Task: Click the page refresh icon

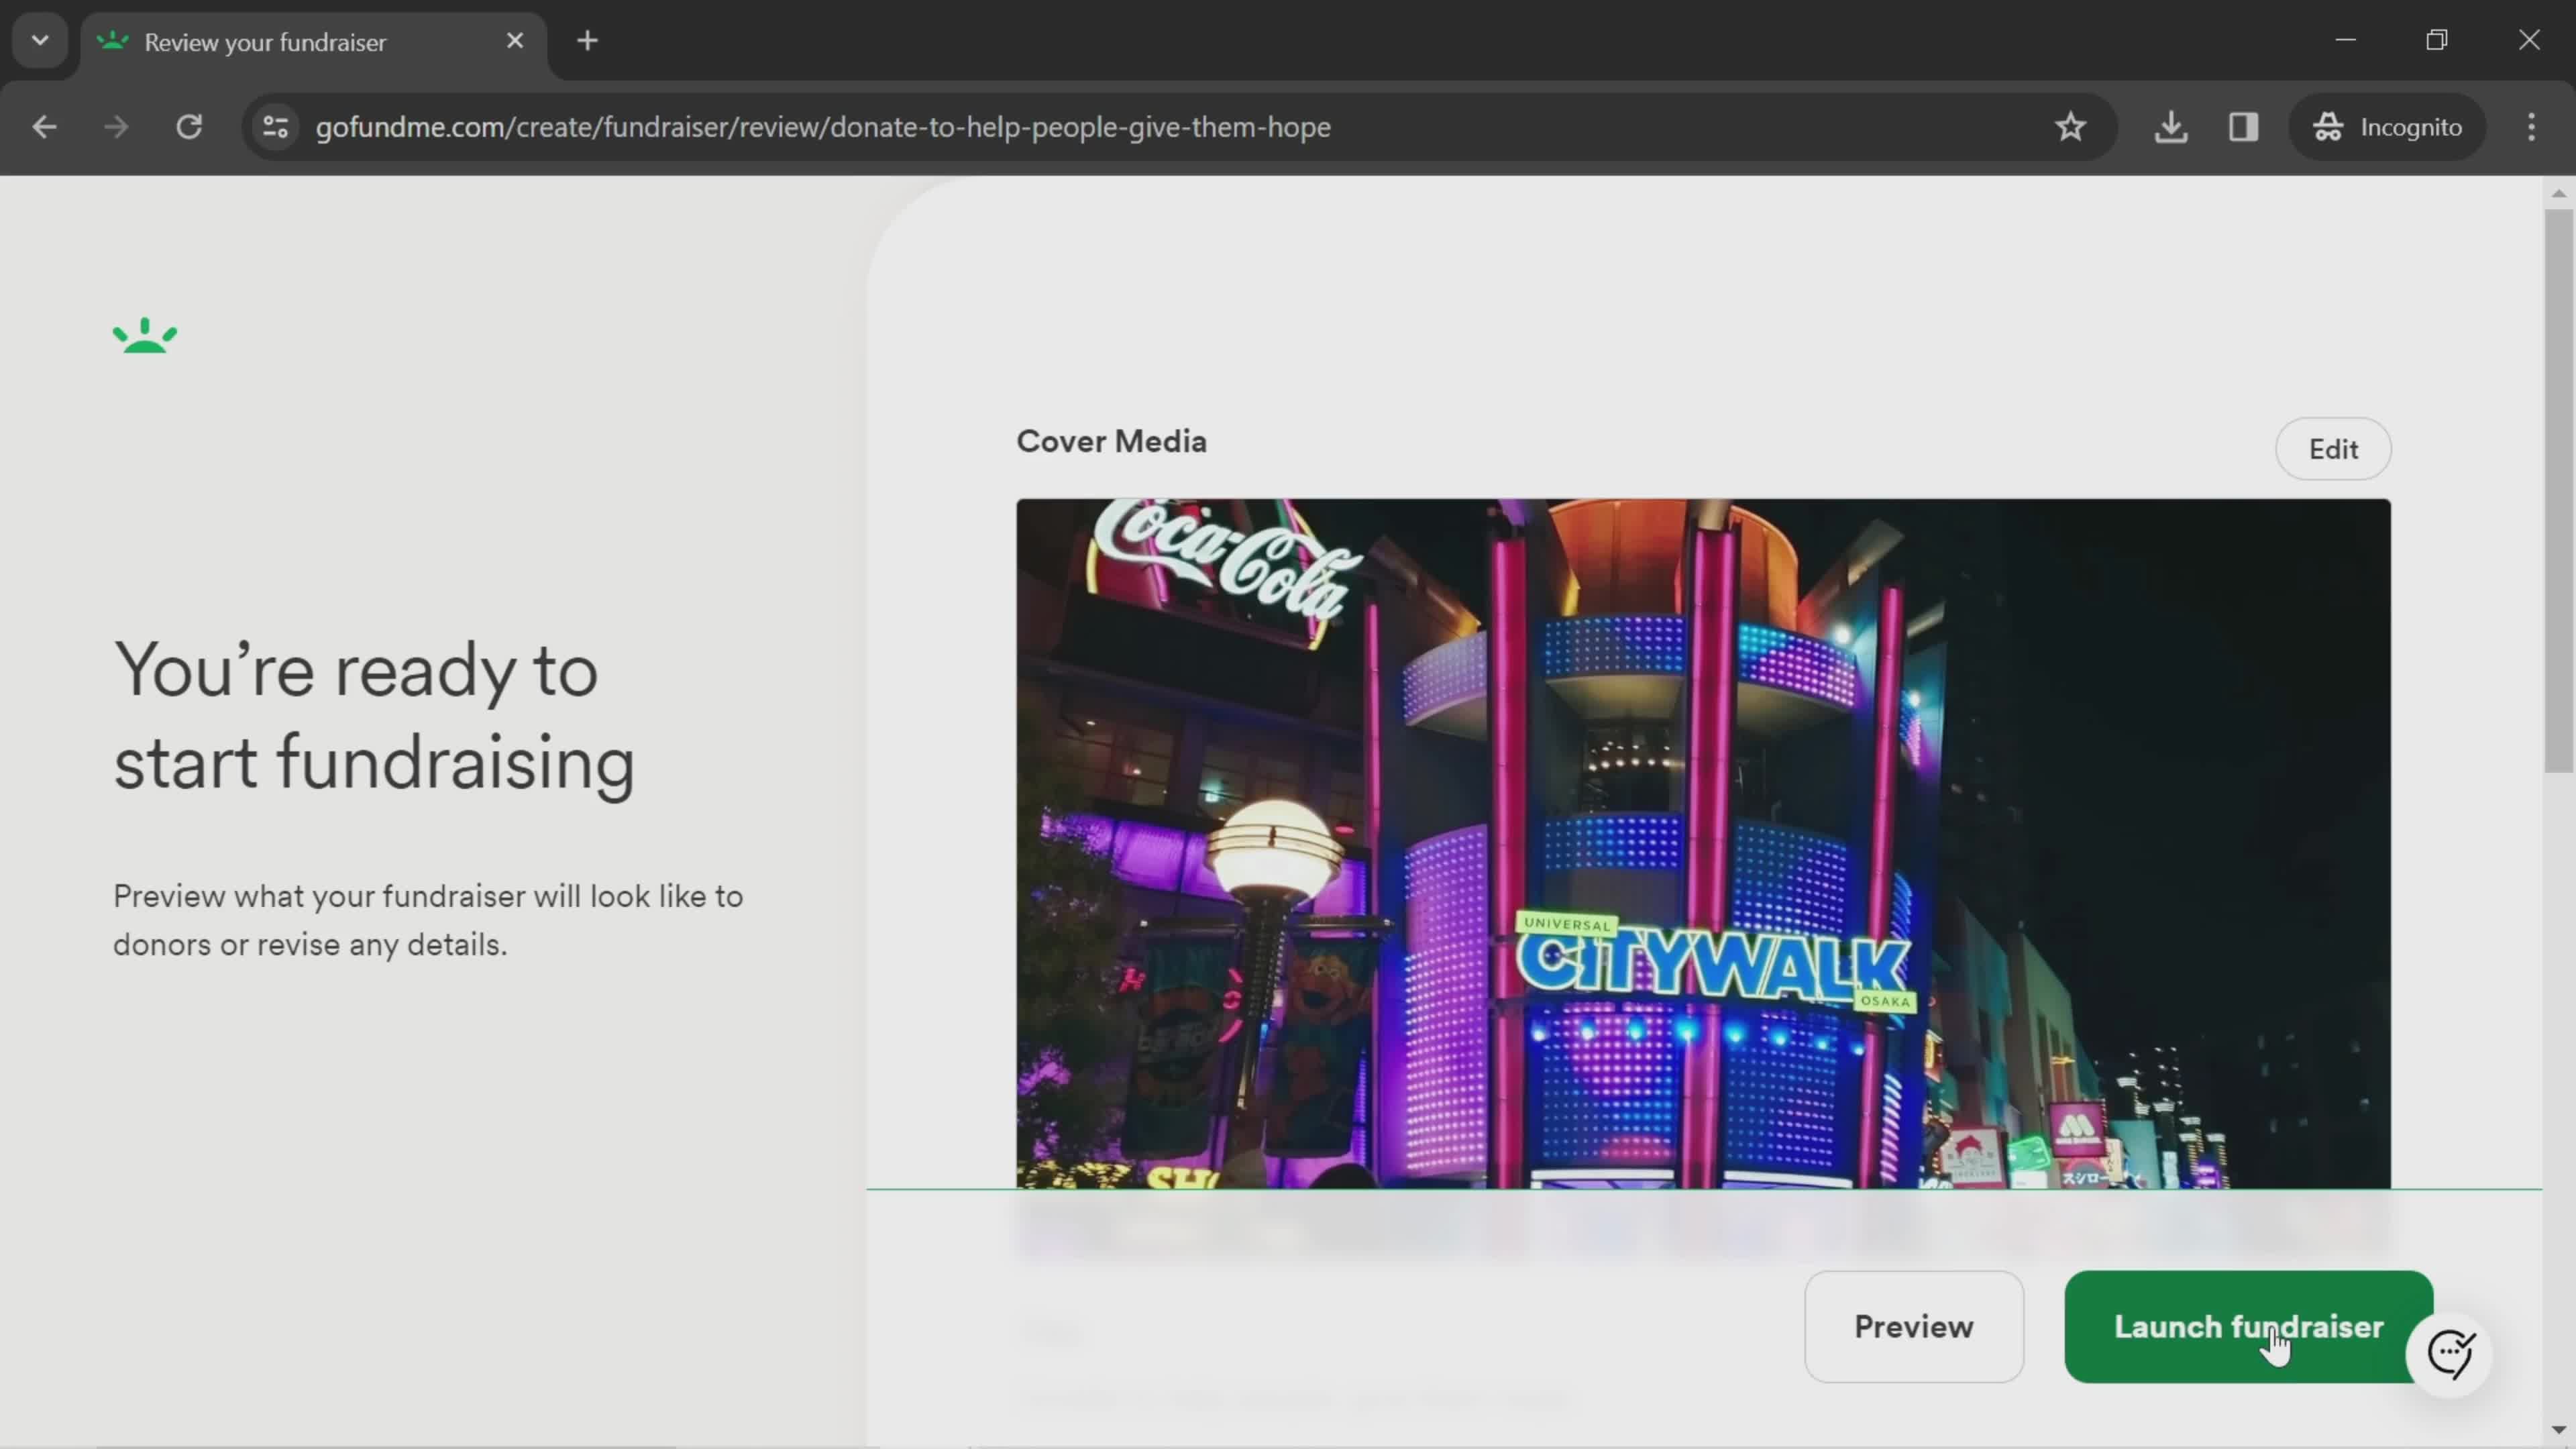Action: 188,125
